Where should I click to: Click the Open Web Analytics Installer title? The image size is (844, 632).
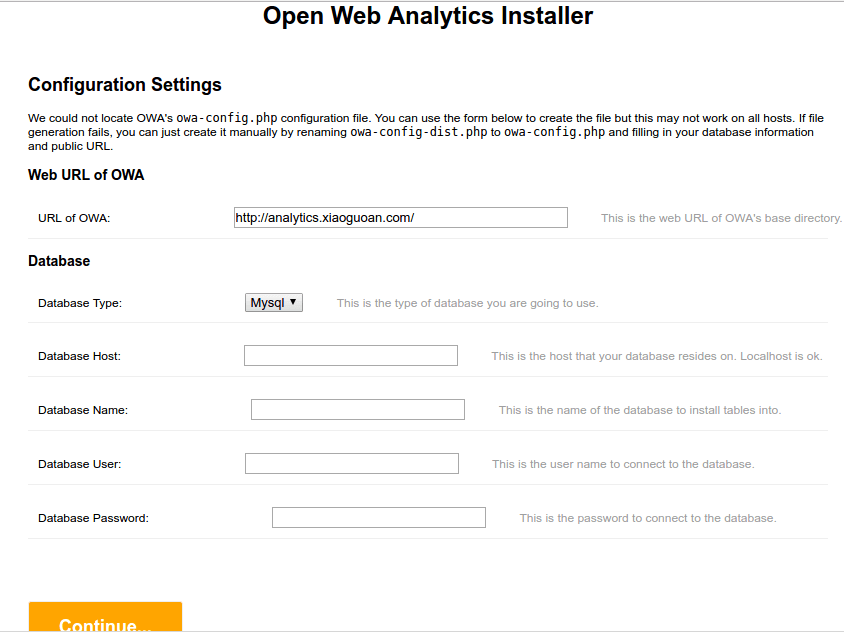427,16
